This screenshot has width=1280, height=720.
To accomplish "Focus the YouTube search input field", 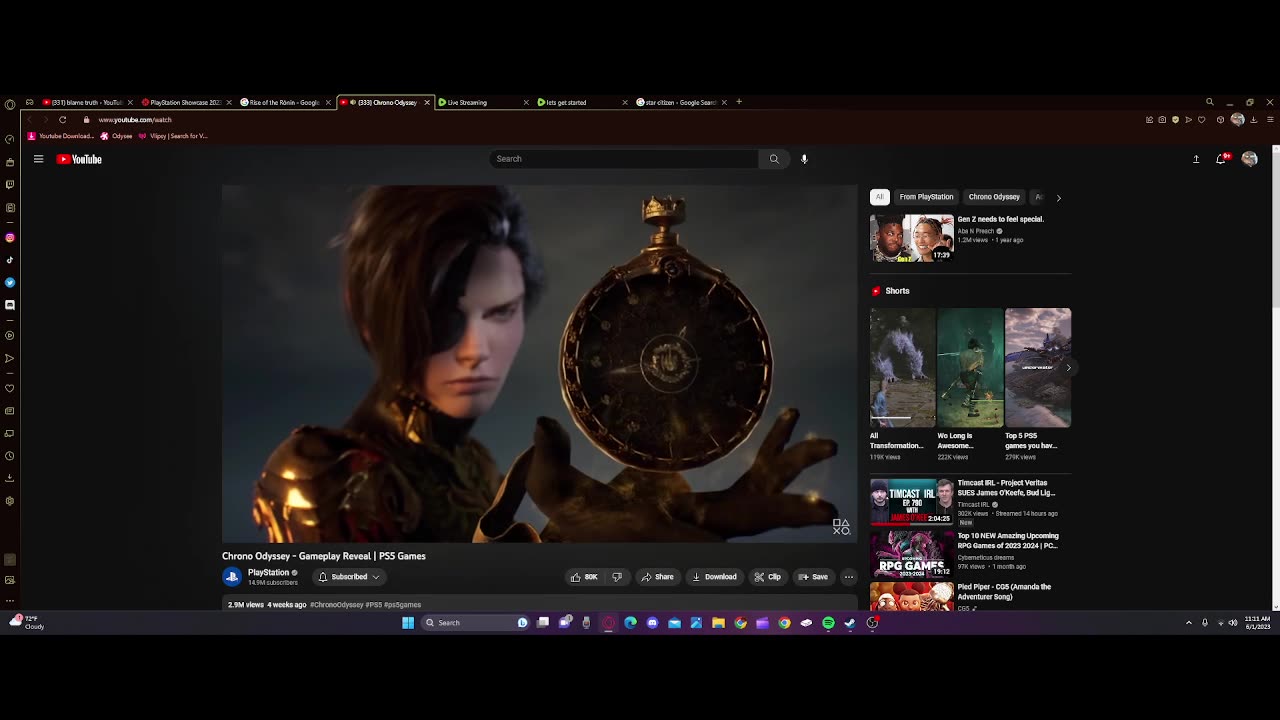I will [624, 159].
